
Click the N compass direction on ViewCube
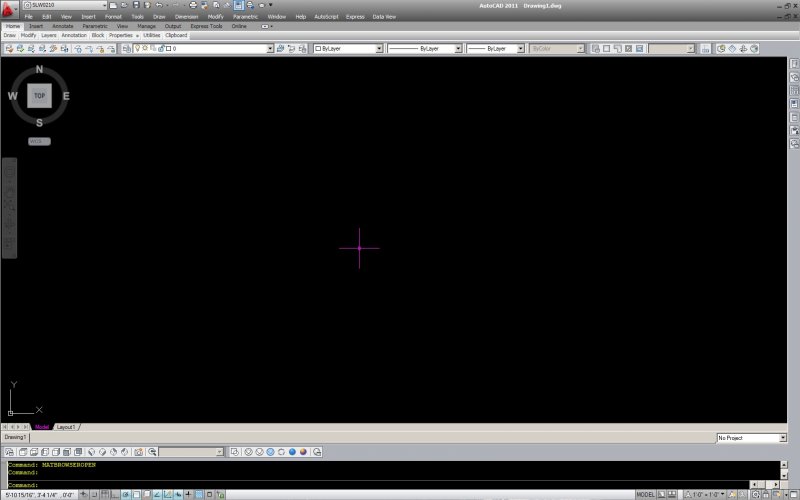pyautogui.click(x=39, y=69)
